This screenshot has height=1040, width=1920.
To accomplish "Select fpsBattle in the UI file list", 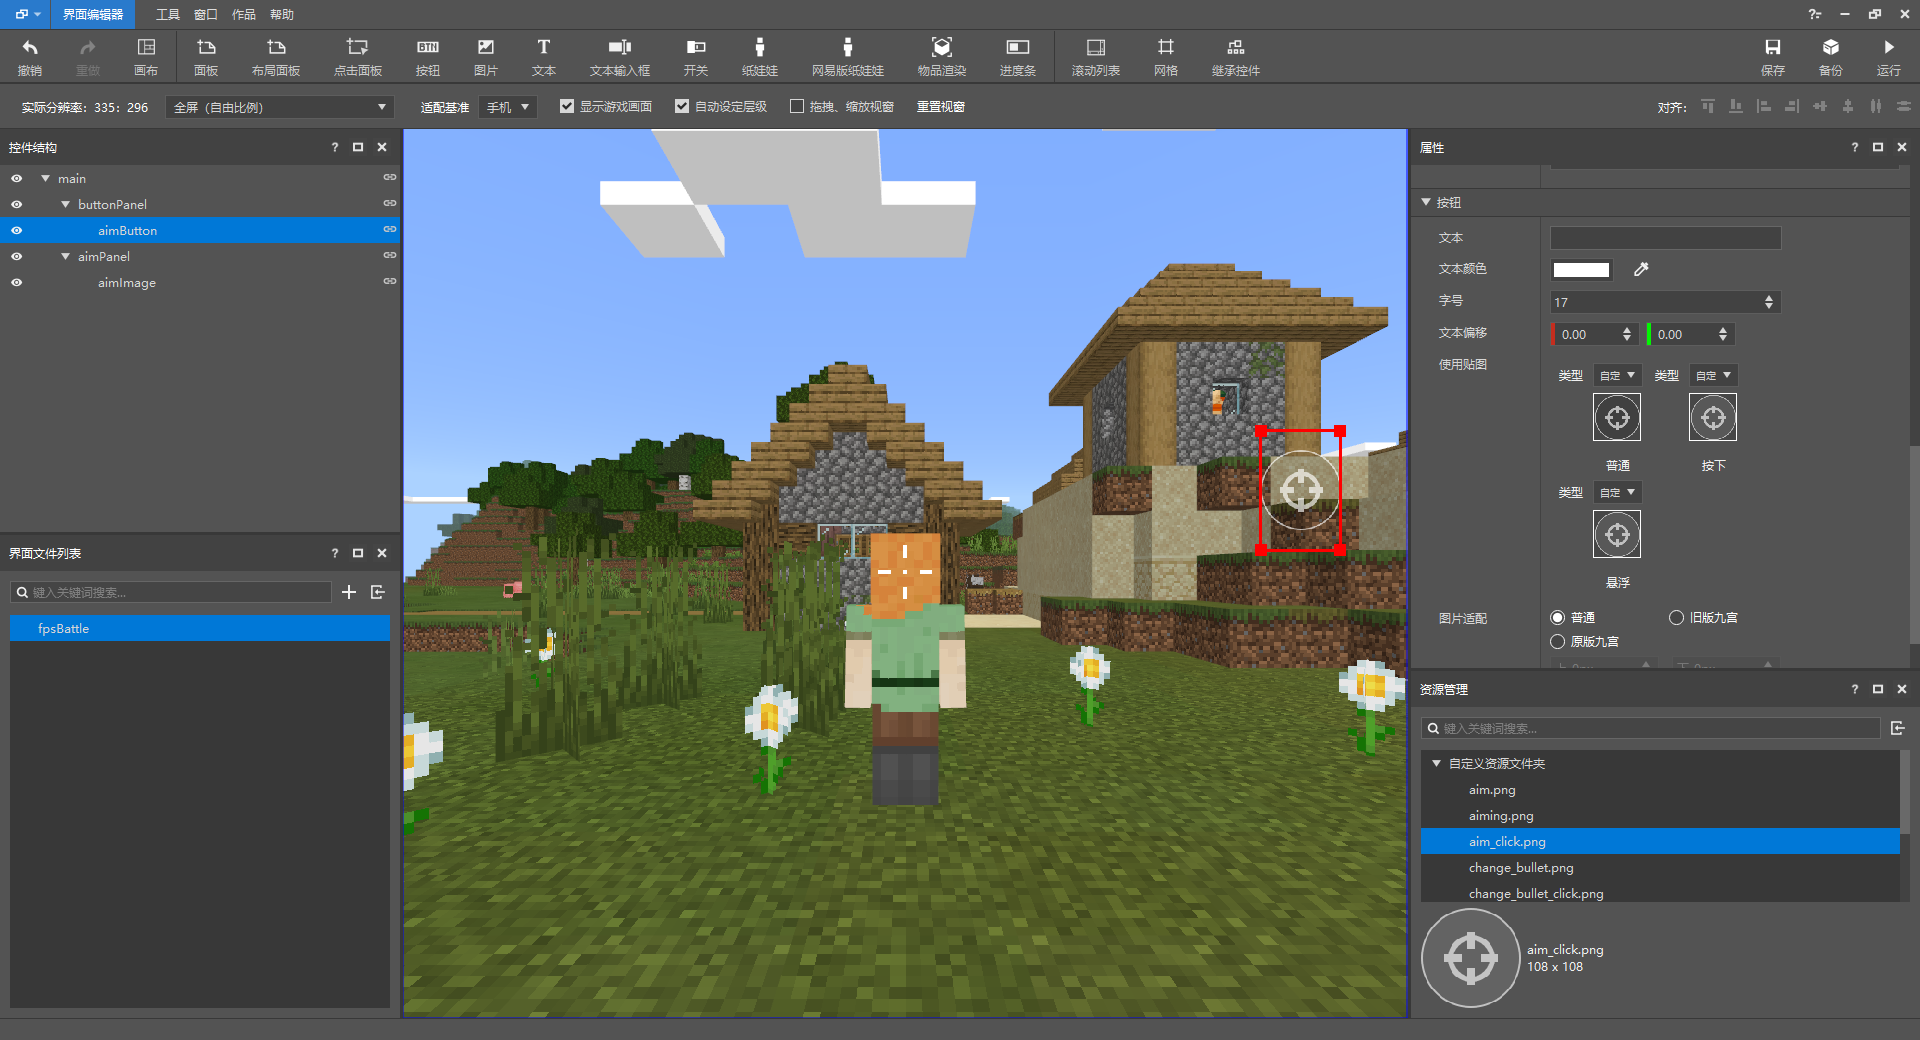I will click(200, 628).
